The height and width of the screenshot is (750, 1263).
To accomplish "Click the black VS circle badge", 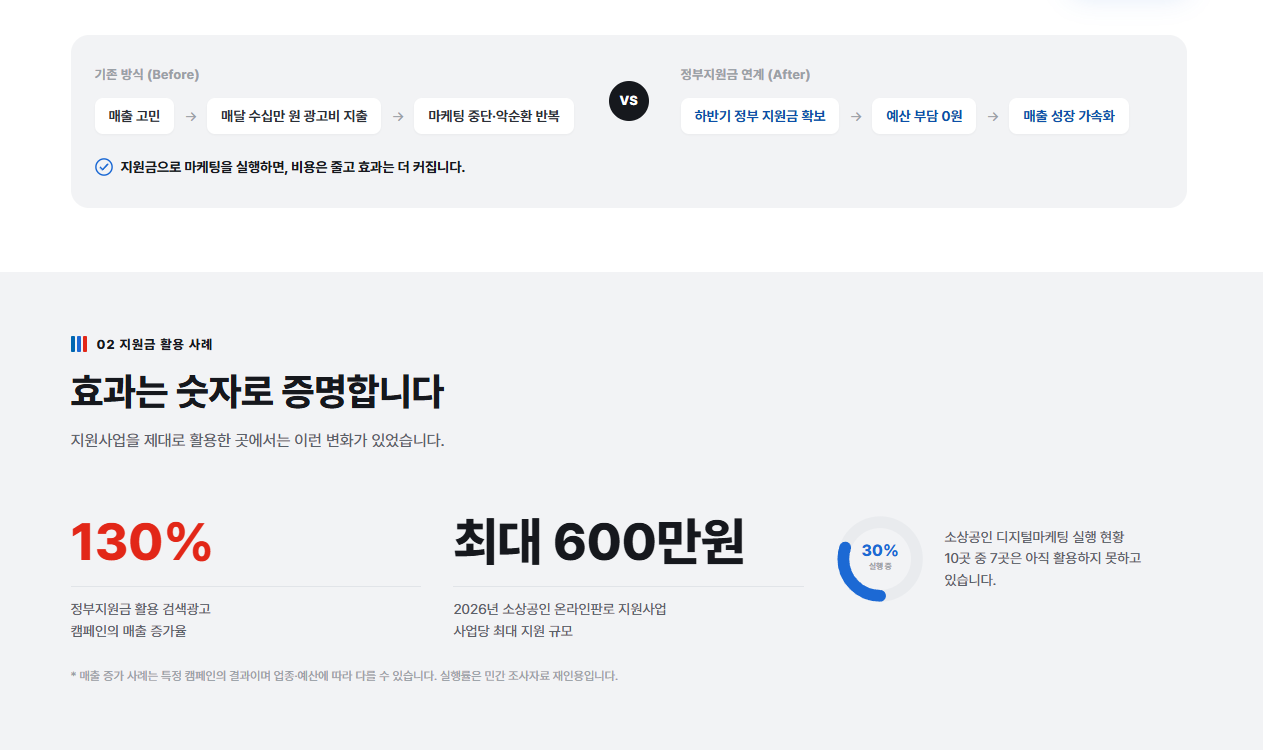I will 628,100.
